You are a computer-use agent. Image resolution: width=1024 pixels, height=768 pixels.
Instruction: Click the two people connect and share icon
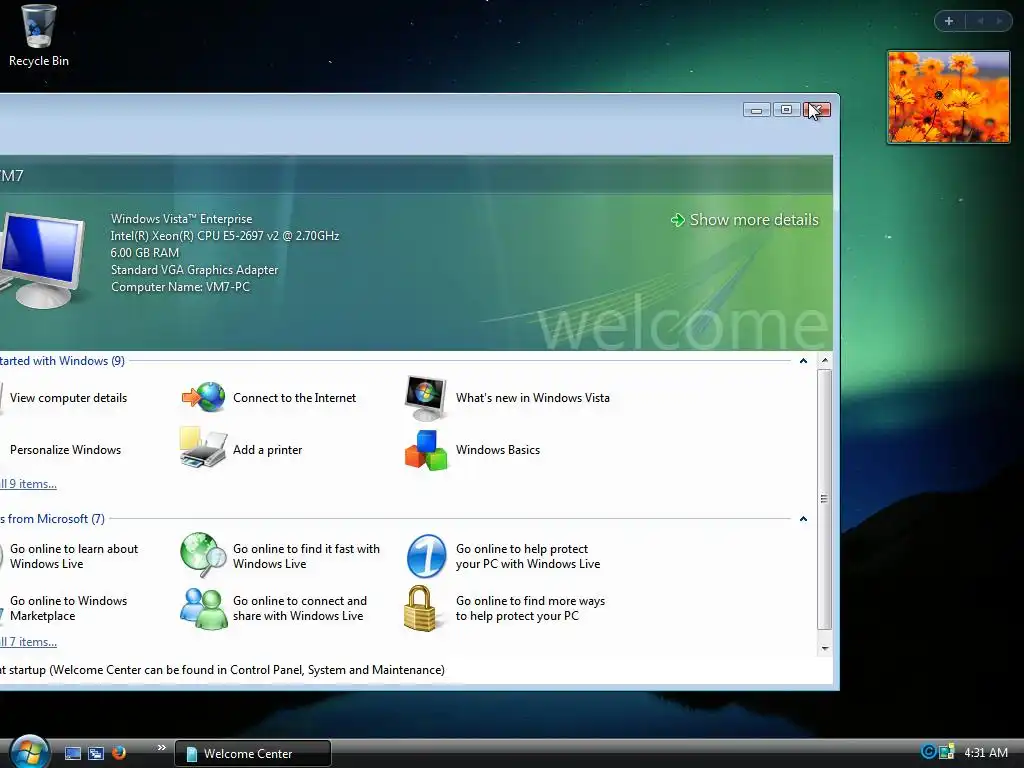(203, 608)
